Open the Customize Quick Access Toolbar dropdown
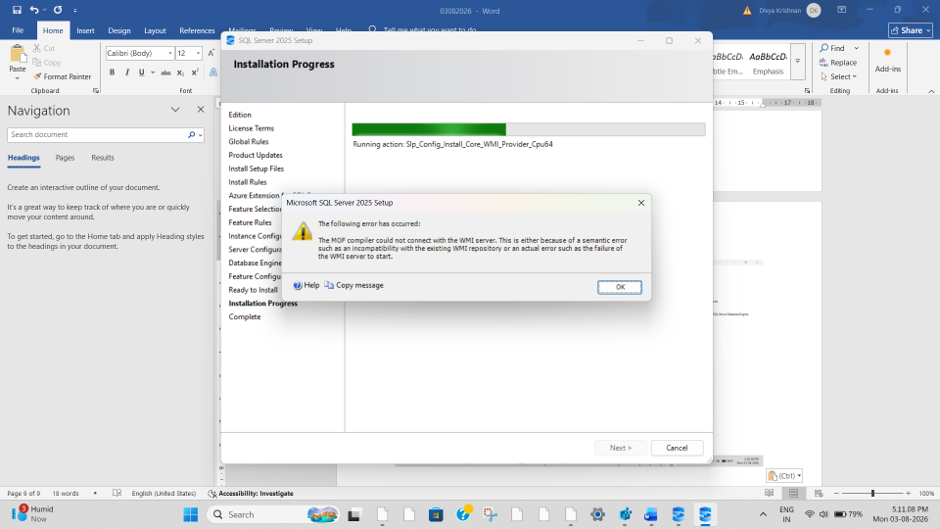The height and width of the screenshot is (529, 940). pos(75,10)
